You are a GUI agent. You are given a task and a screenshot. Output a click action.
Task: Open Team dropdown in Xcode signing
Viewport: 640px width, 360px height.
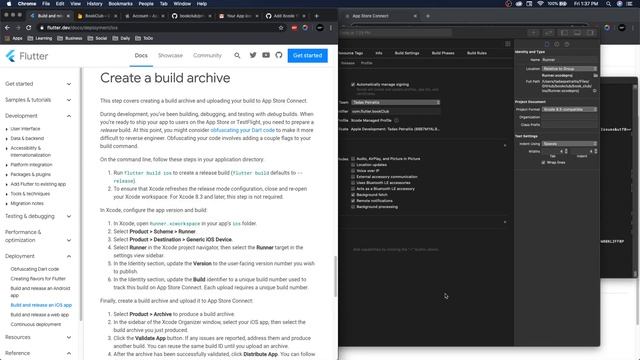point(395,102)
